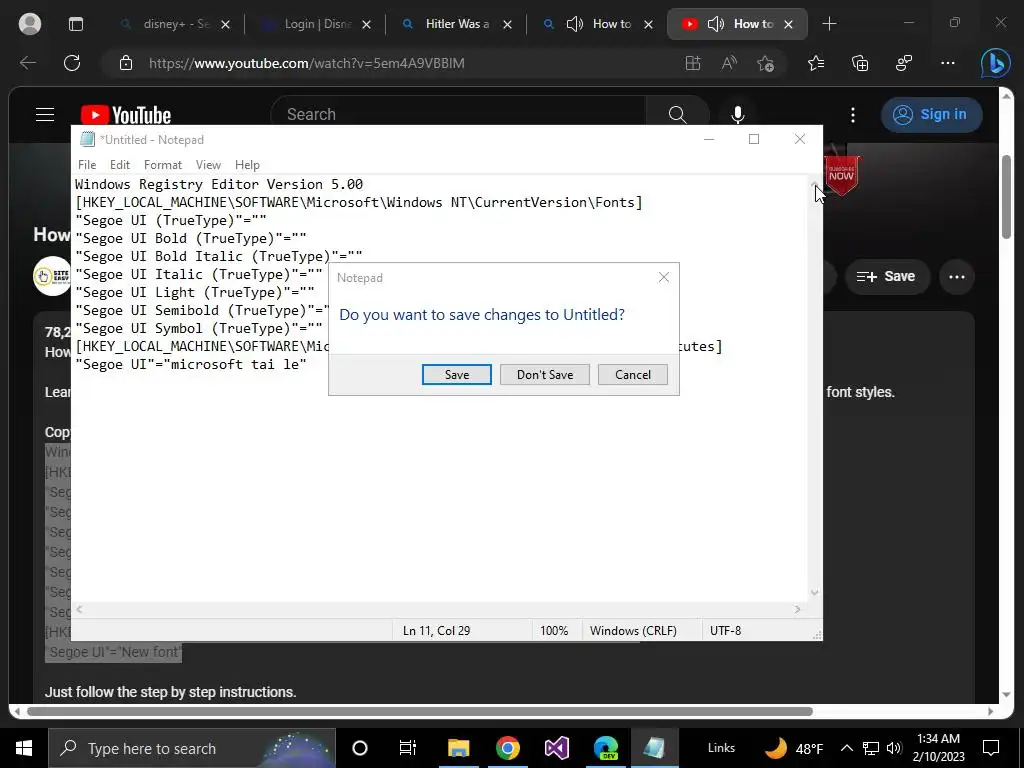Open the Bing sidebar button
The height and width of the screenshot is (768, 1024).
click(995, 63)
